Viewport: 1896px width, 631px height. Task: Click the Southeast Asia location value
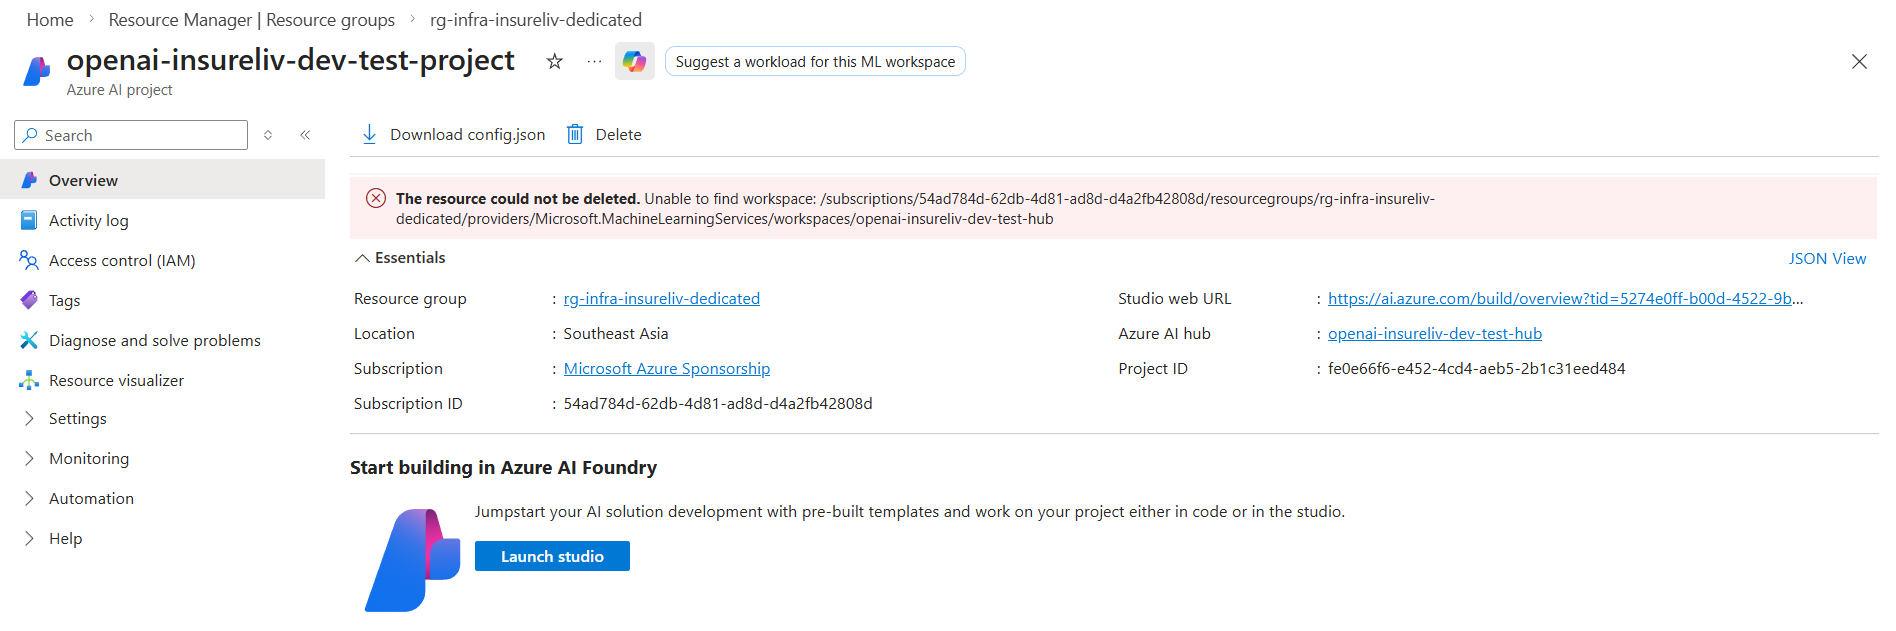coord(616,333)
